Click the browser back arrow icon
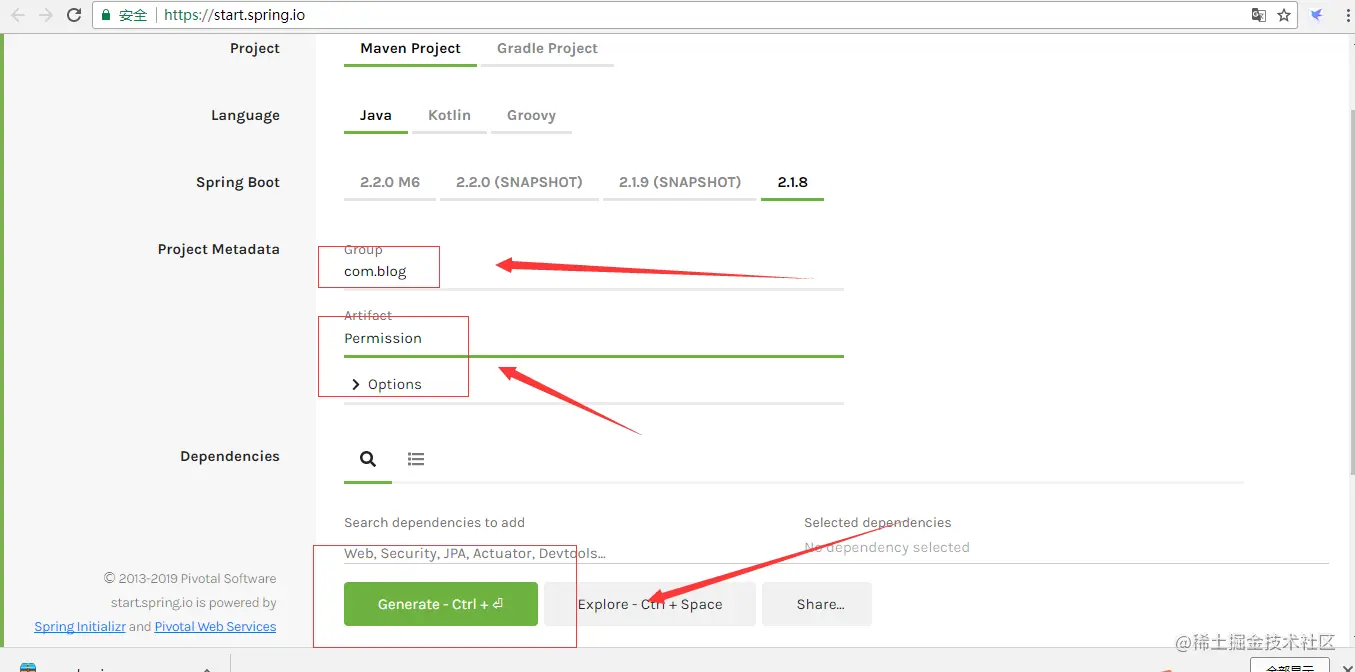Image resolution: width=1355 pixels, height=672 pixels. [x=18, y=15]
